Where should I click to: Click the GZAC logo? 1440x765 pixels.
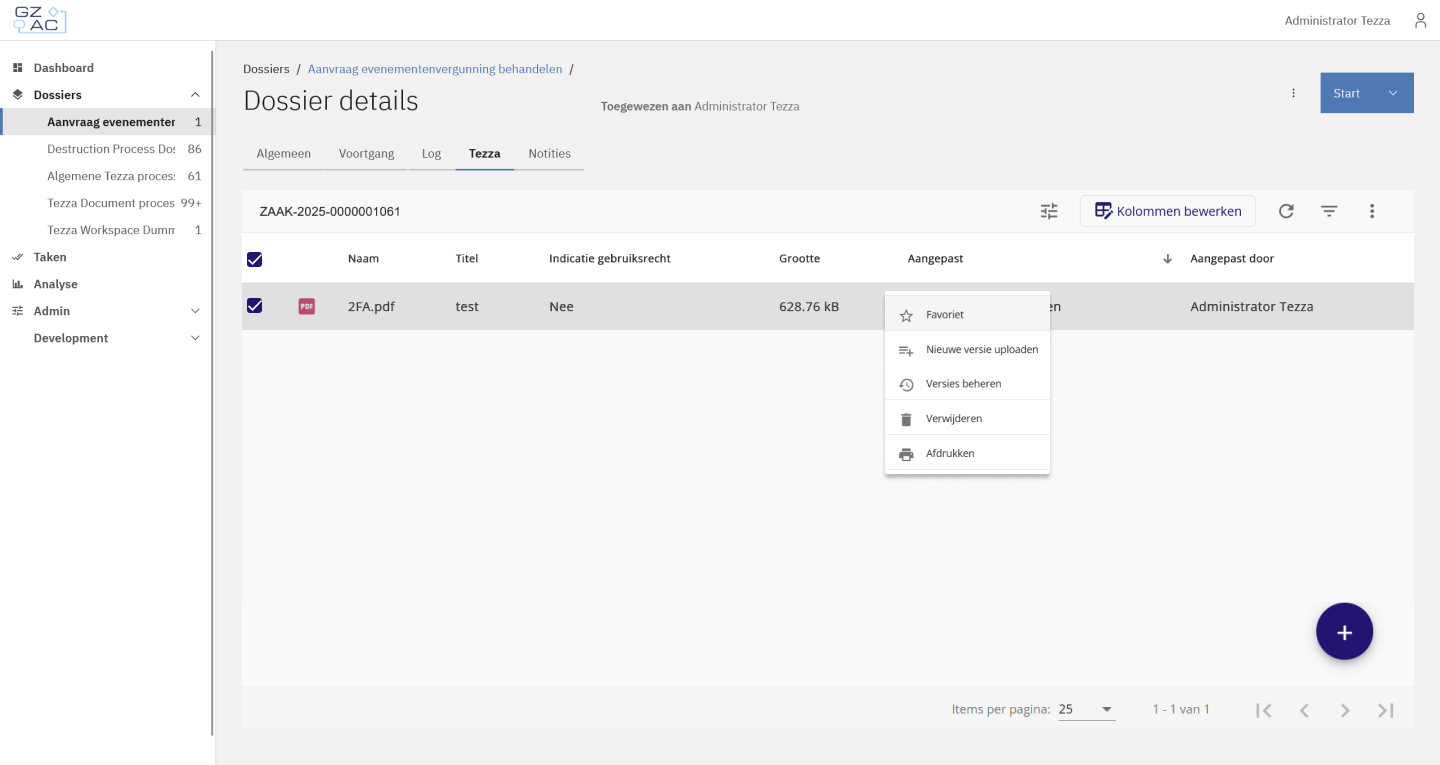coord(40,20)
